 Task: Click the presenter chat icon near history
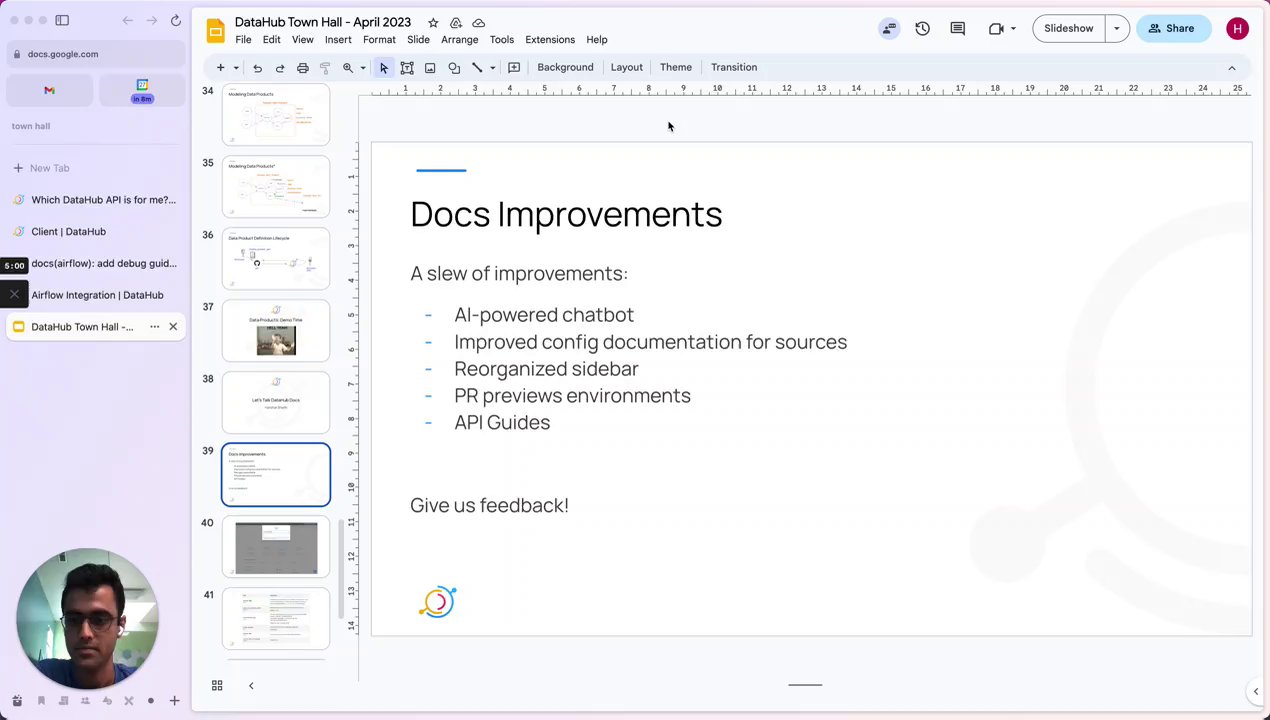coord(889,29)
